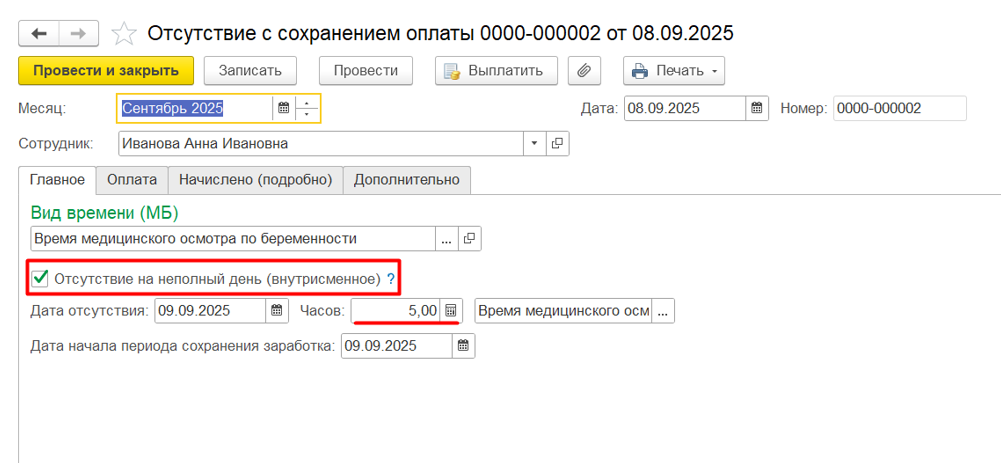Click the forward navigation arrow
Viewport: 1001px width, 463px height.
click(78, 33)
